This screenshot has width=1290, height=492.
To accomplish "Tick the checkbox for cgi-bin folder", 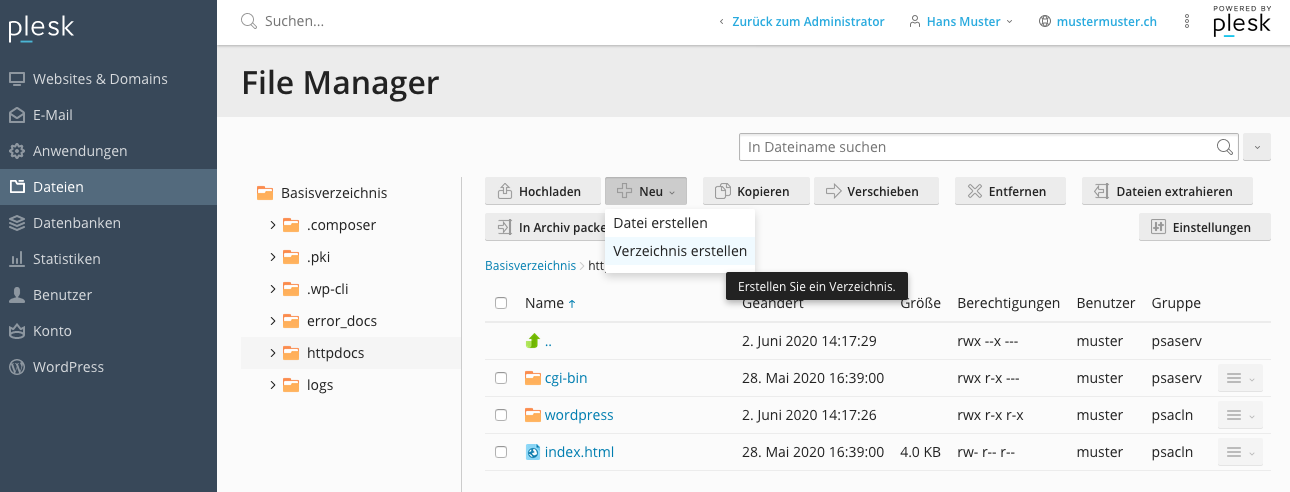I will coord(501,378).
